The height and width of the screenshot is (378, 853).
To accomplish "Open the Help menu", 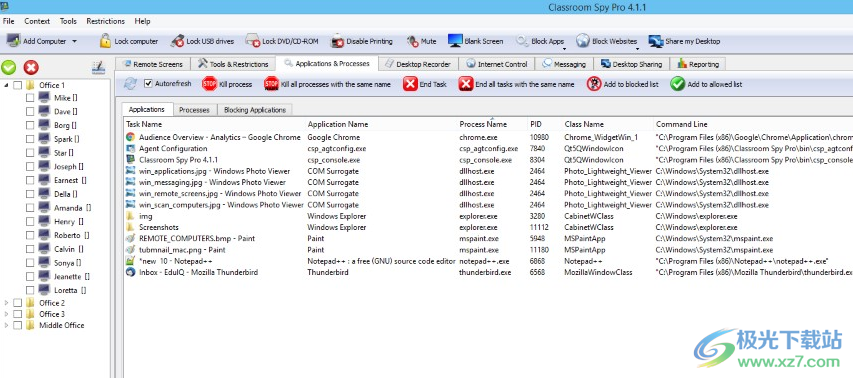I will pos(143,21).
